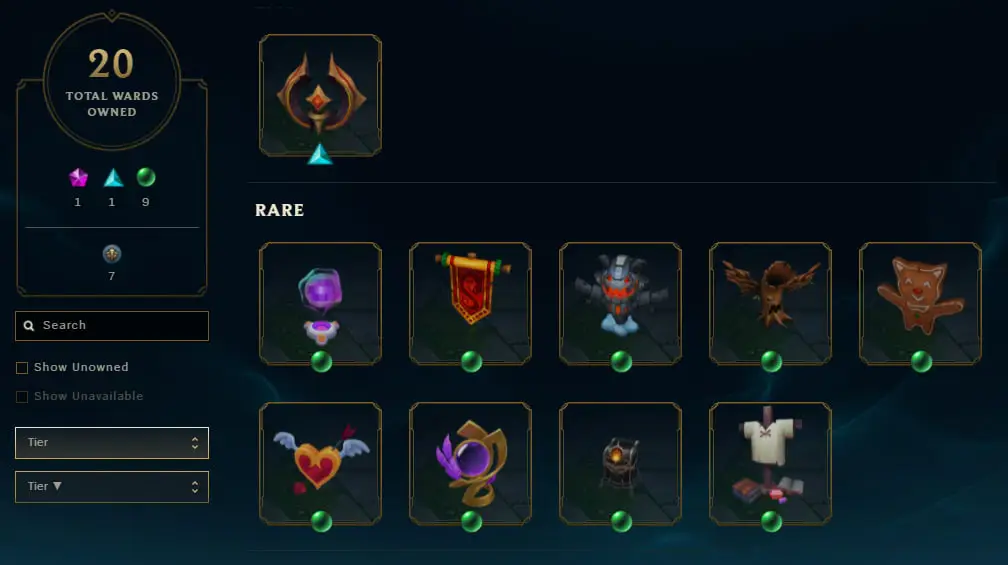Screen dimensions: 1008x565
Task: Pick the gray robot ward skin
Action: coord(620,303)
